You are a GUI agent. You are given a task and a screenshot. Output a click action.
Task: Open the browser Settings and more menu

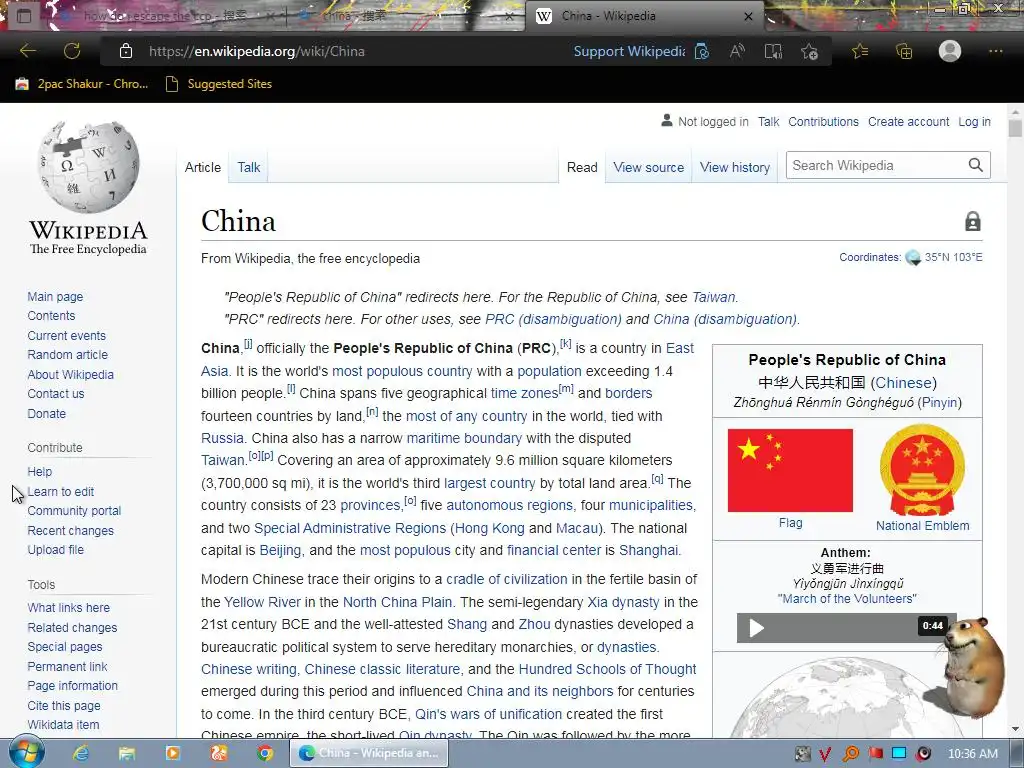coord(995,51)
